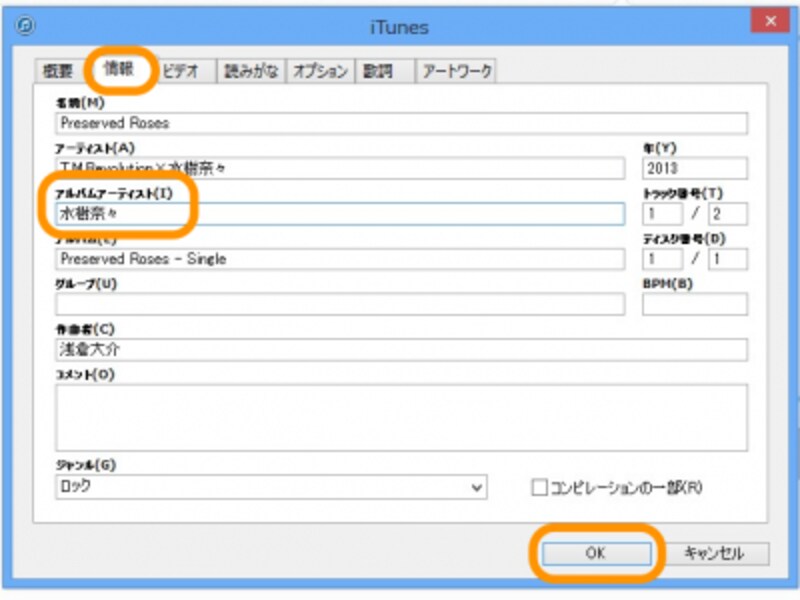This screenshot has width=800, height=600.
Task: Click the artist field T.M.Revolution×水樹奈々
Action: [340, 168]
